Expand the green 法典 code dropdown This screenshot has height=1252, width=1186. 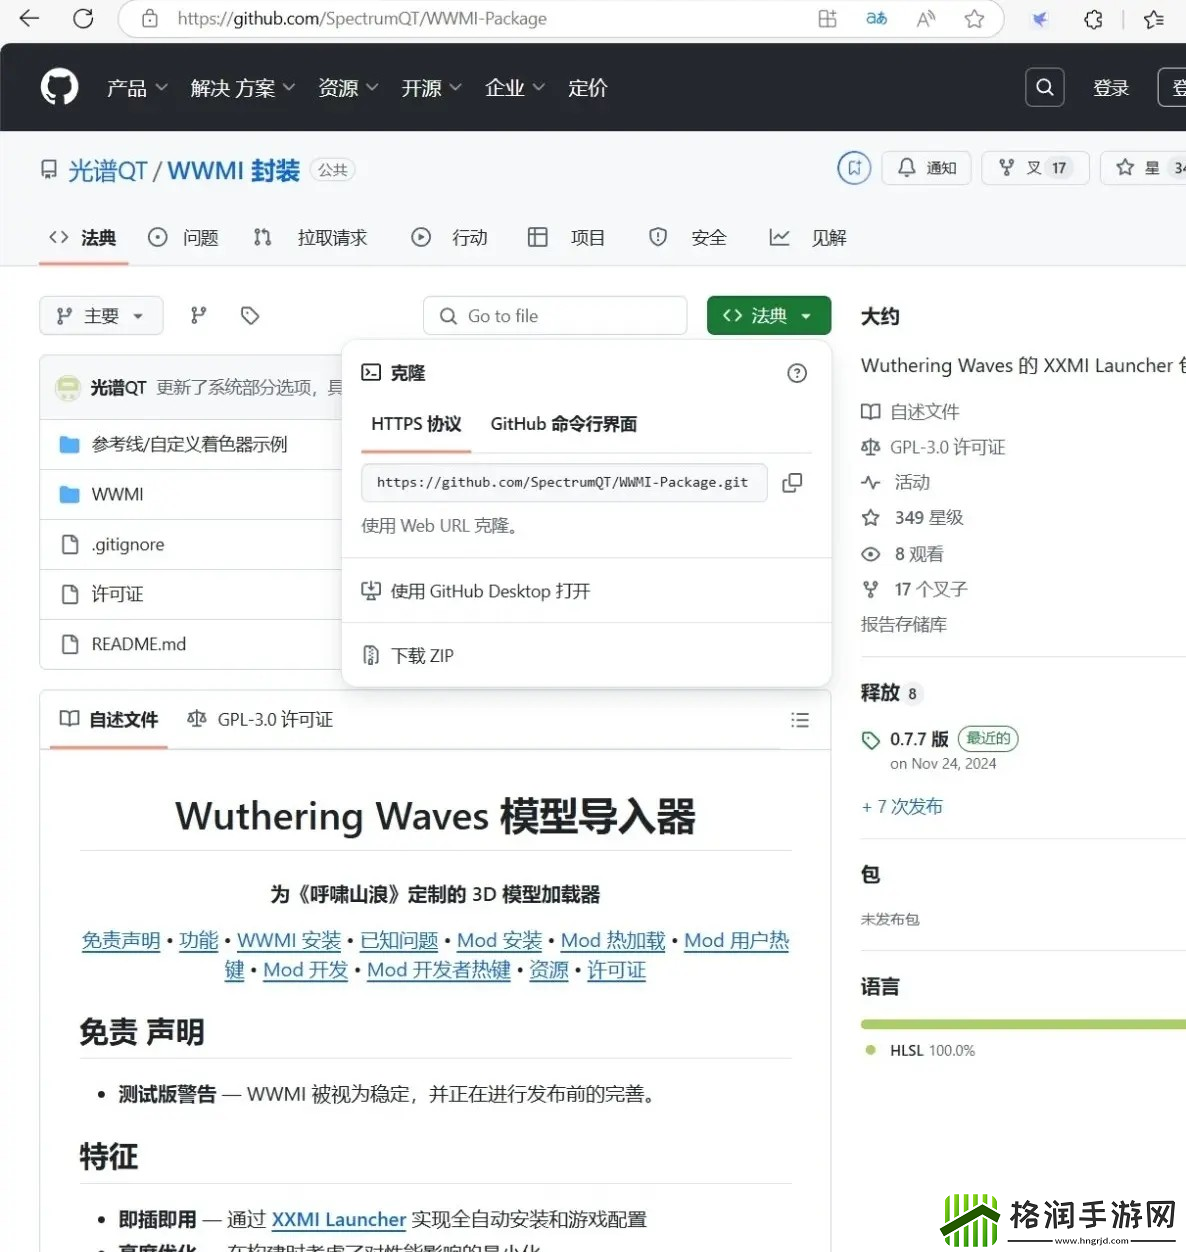pyautogui.click(x=768, y=315)
